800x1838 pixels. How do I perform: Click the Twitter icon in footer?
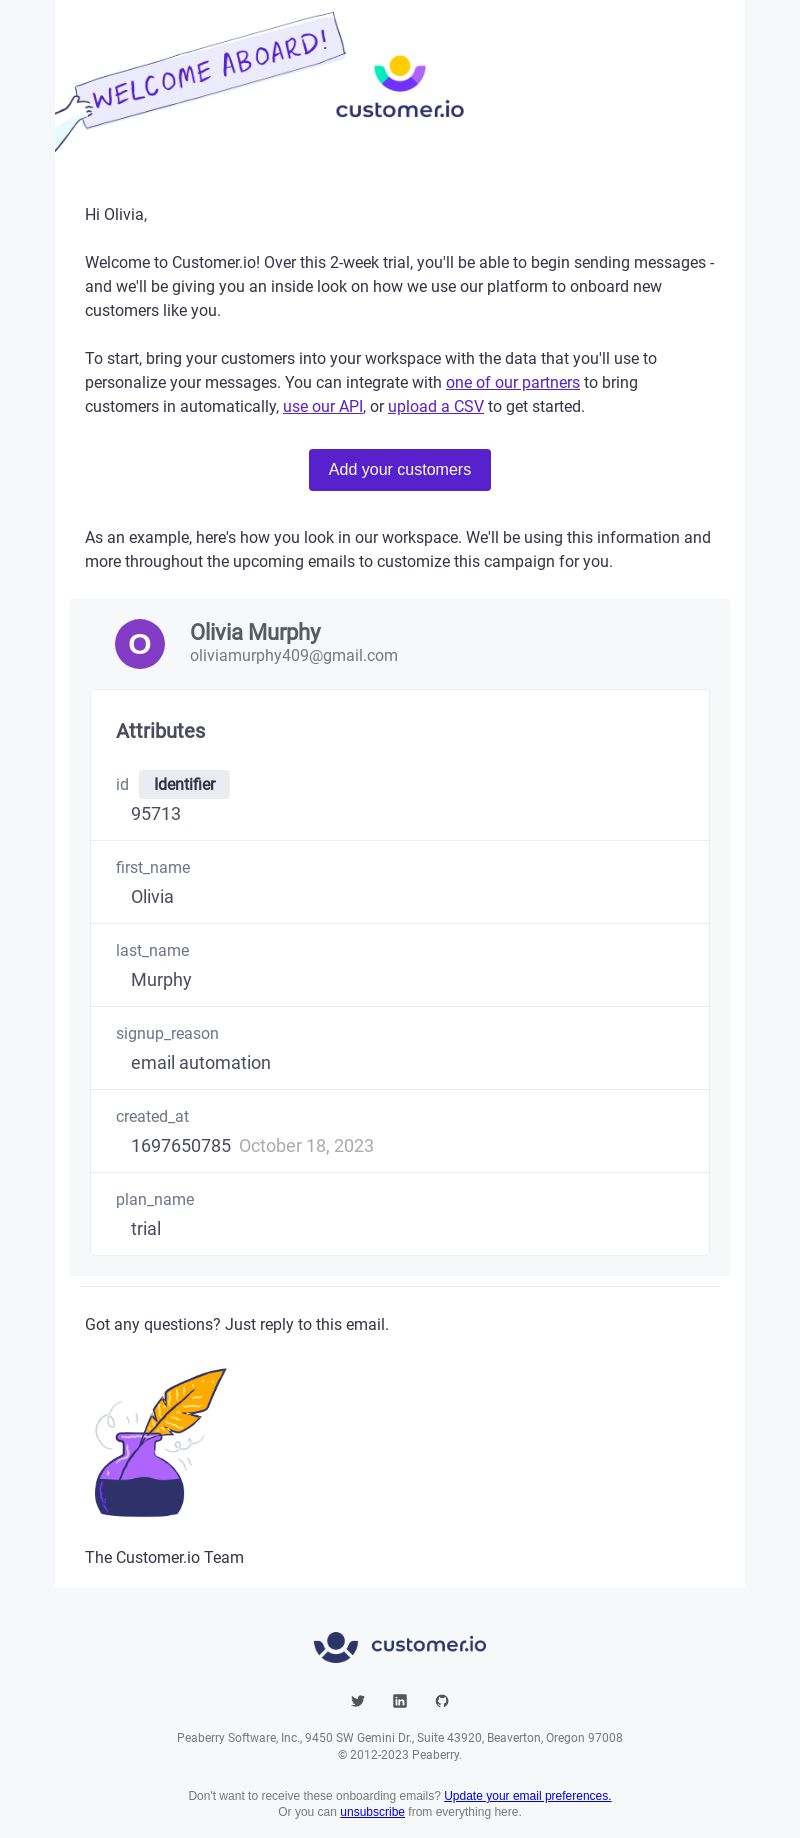[x=358, y=1701]
